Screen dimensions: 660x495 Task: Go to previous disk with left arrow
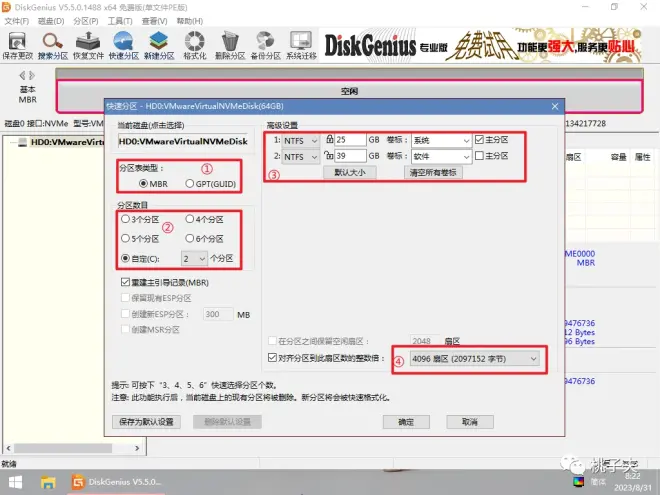point(22,76)
